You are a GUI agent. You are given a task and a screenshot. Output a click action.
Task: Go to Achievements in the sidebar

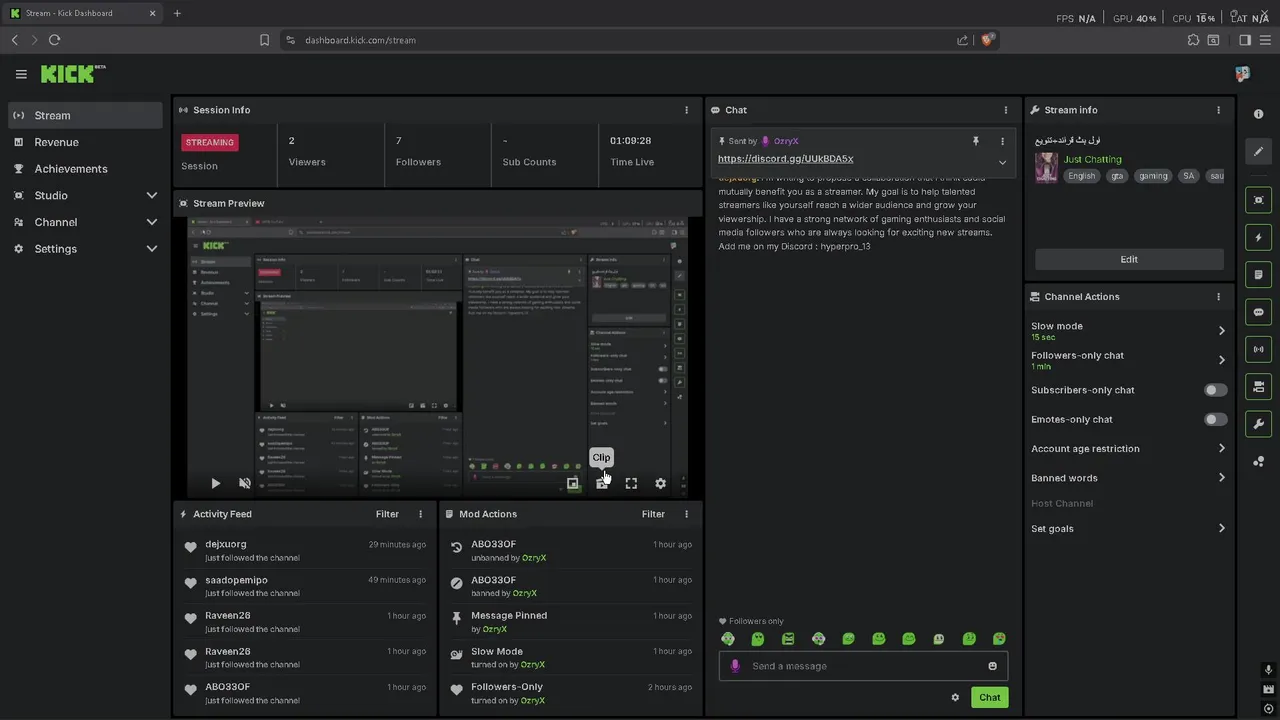coord(85,169)
